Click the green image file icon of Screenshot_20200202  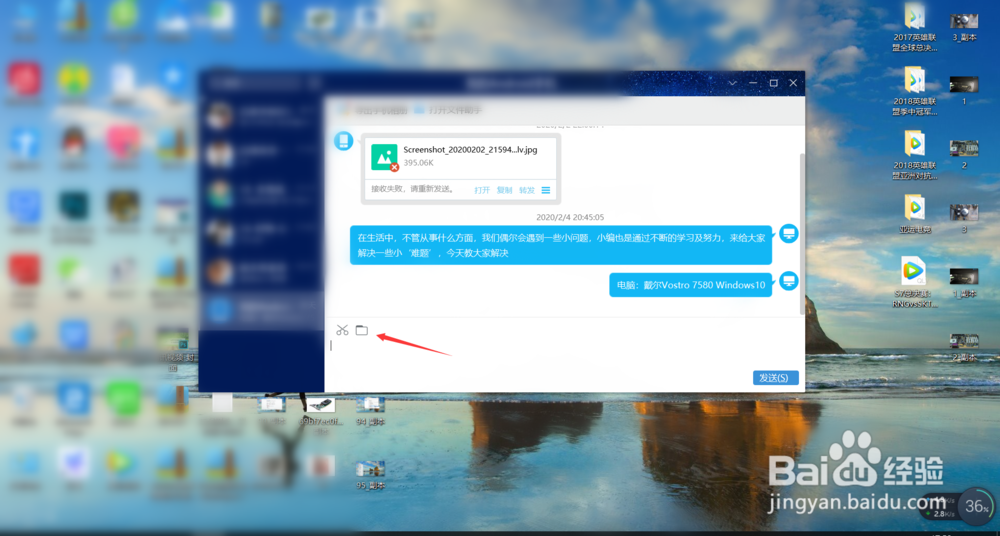[x=385, y=157]
